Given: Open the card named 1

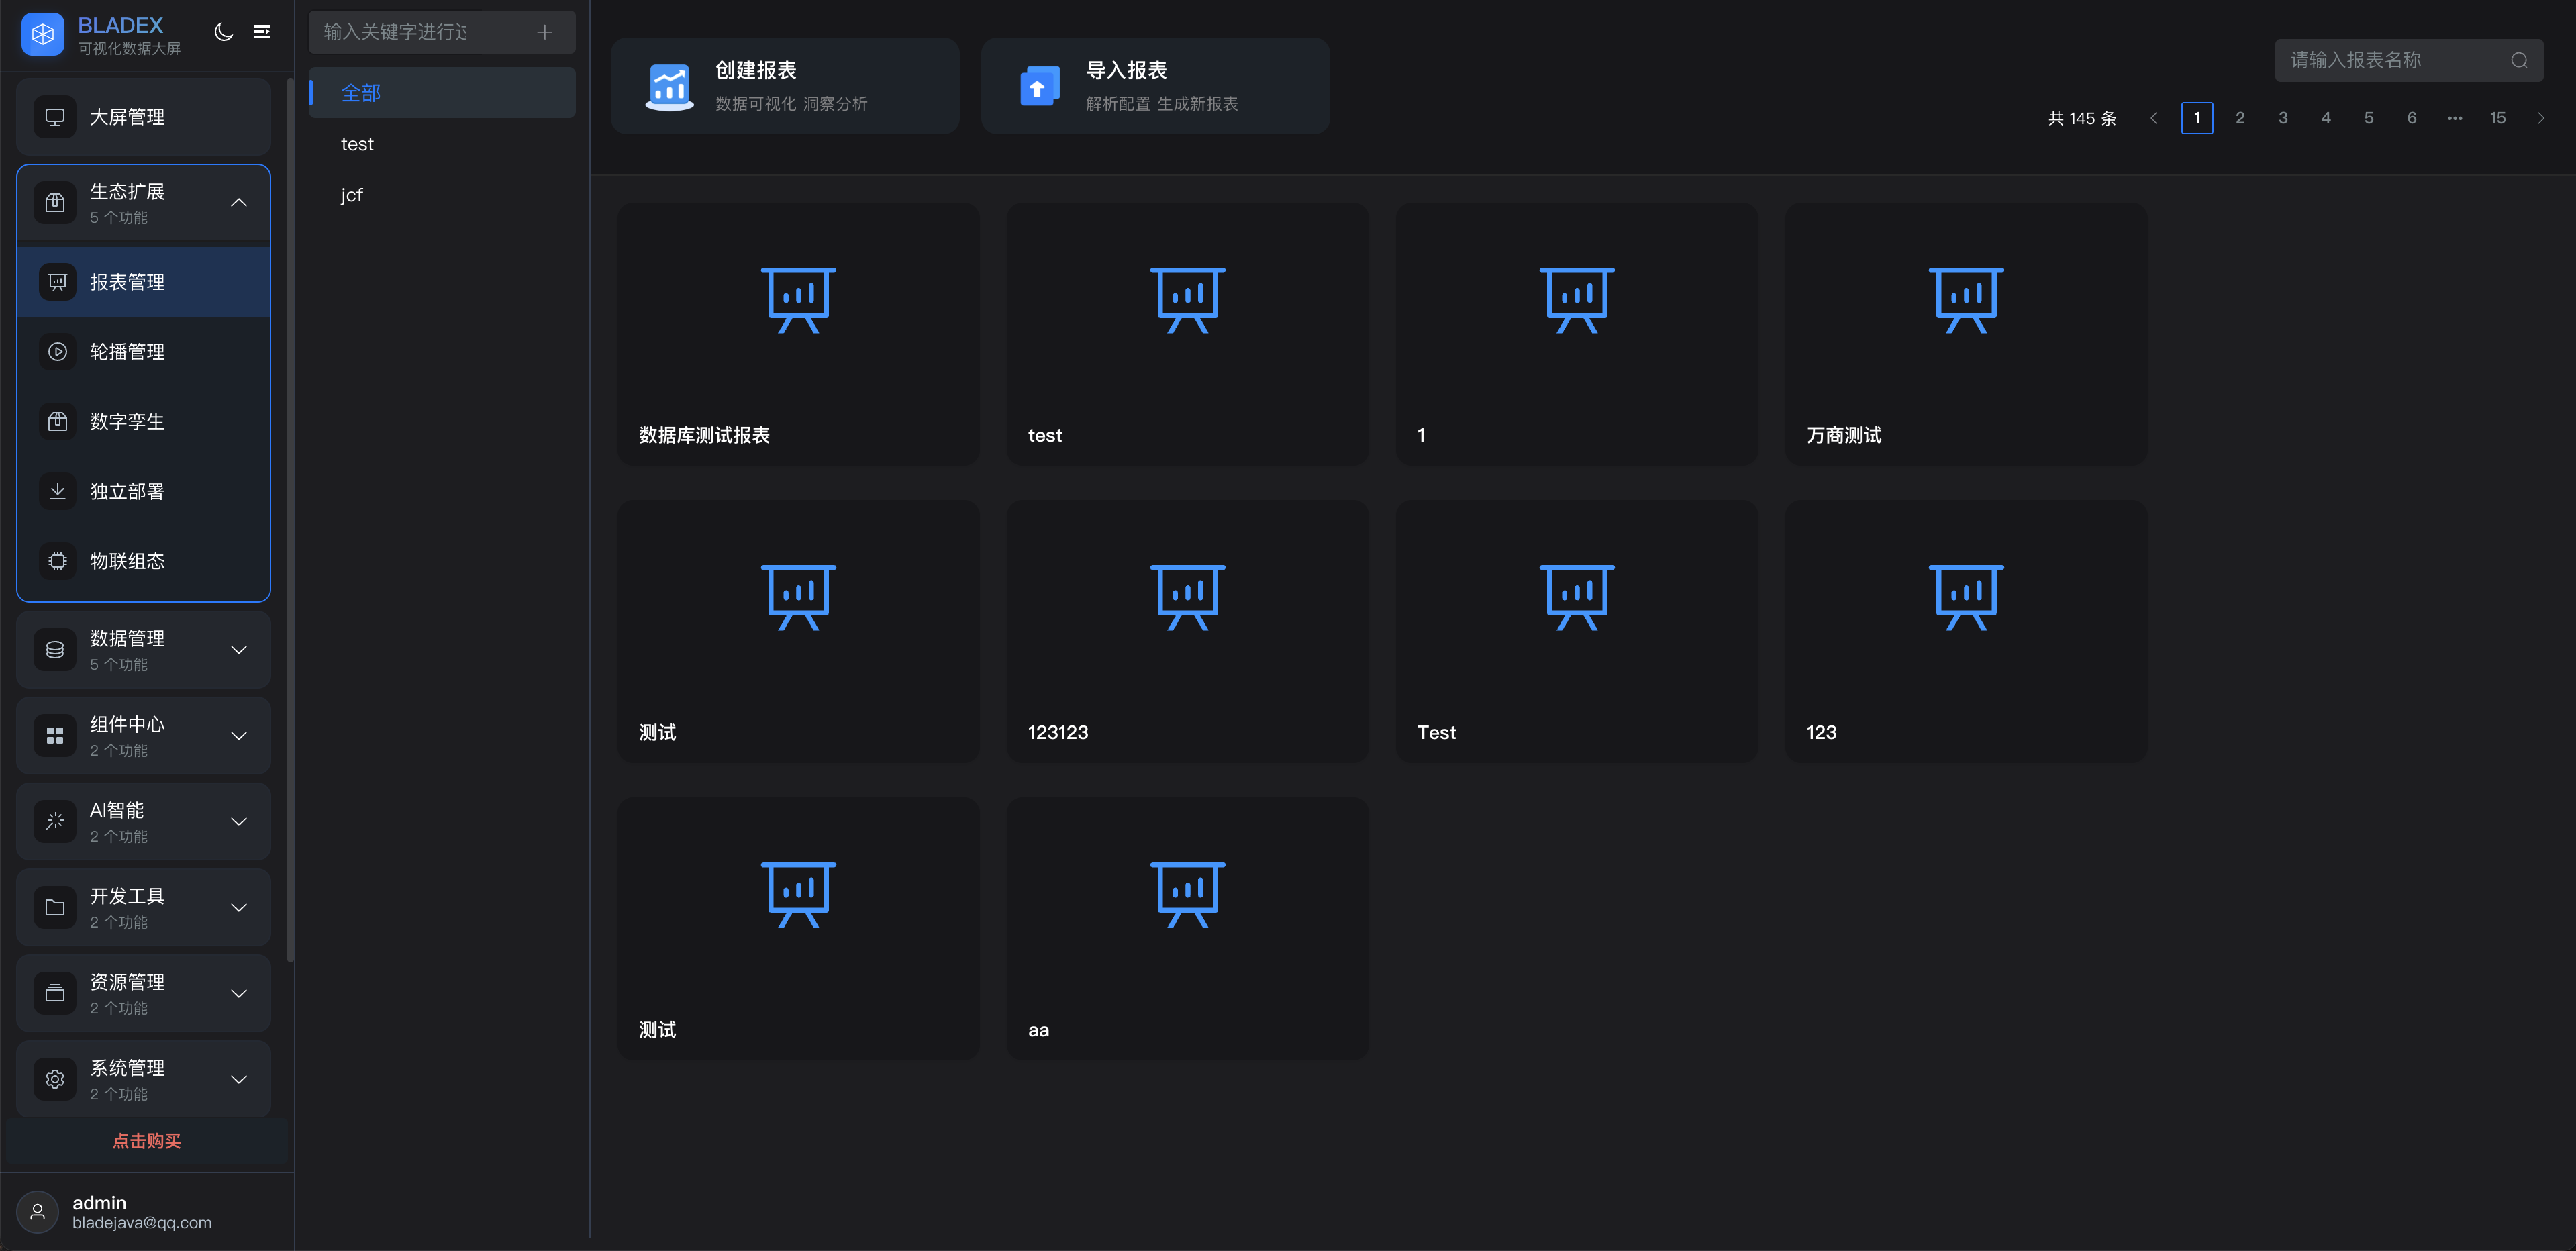Looking at the screenshot, I should pos(1577,334).
